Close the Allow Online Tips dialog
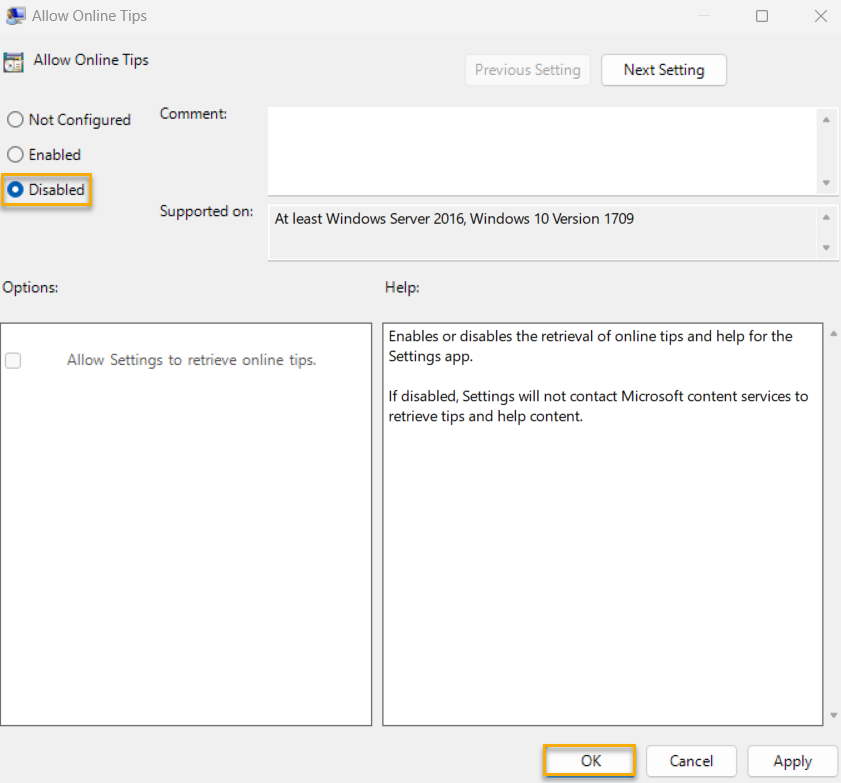 pos(819,16)
